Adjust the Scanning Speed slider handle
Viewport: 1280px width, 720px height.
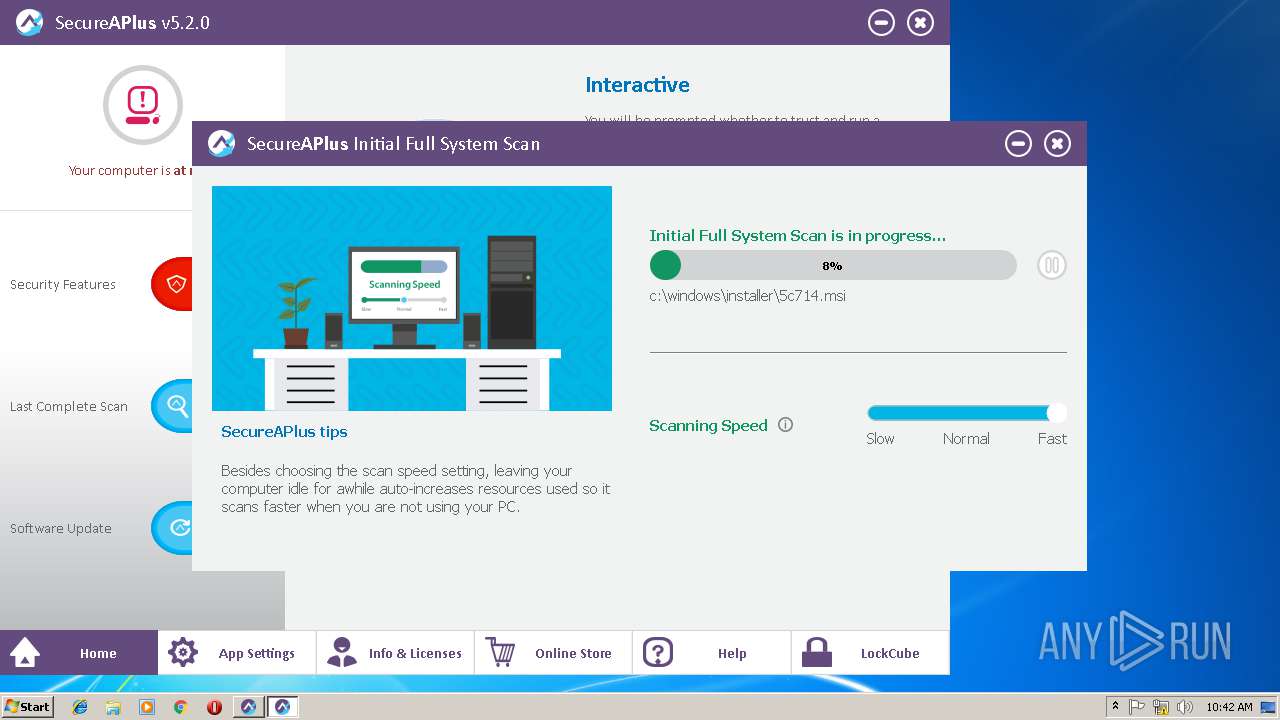pos(1056,413)
